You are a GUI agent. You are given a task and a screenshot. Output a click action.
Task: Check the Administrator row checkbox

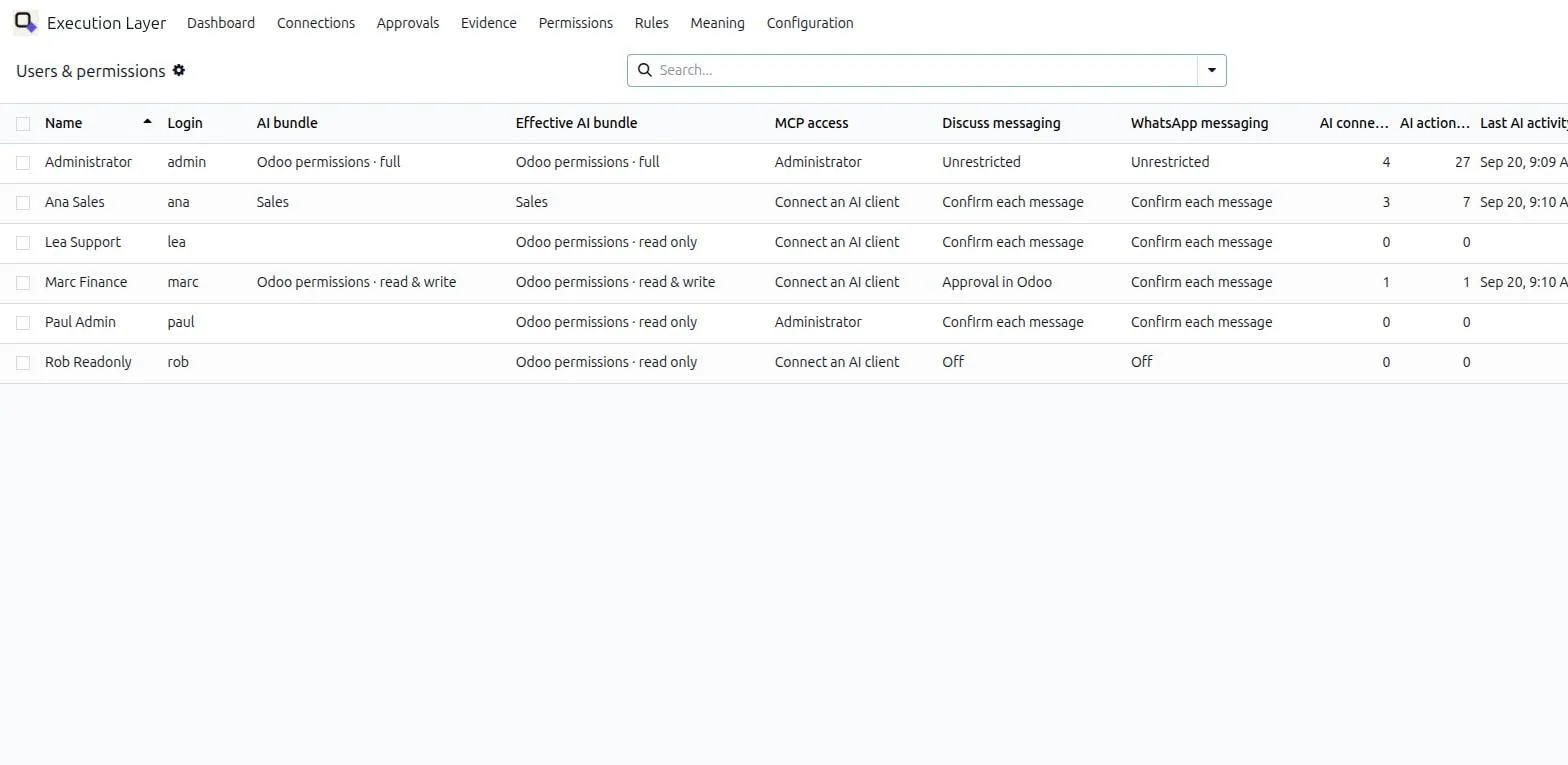point(23,162)
